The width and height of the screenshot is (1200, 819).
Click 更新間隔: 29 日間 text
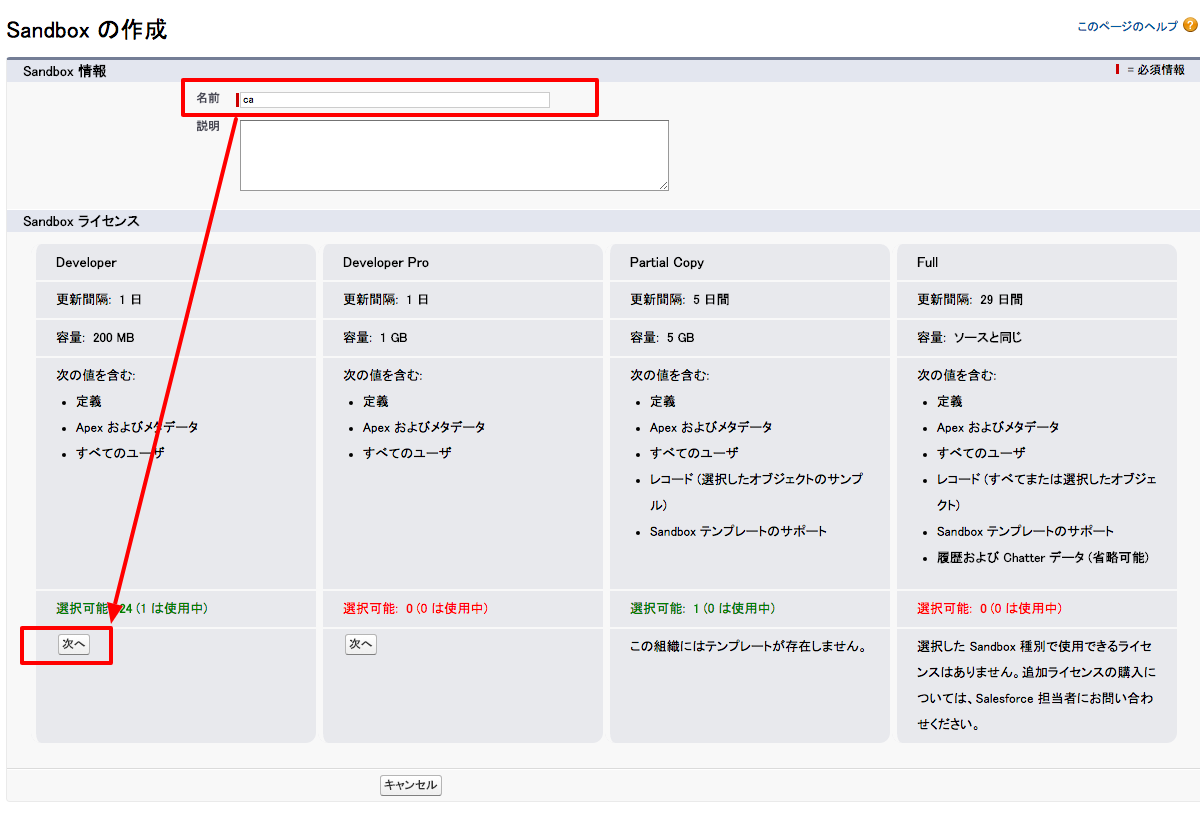(970, 300)
